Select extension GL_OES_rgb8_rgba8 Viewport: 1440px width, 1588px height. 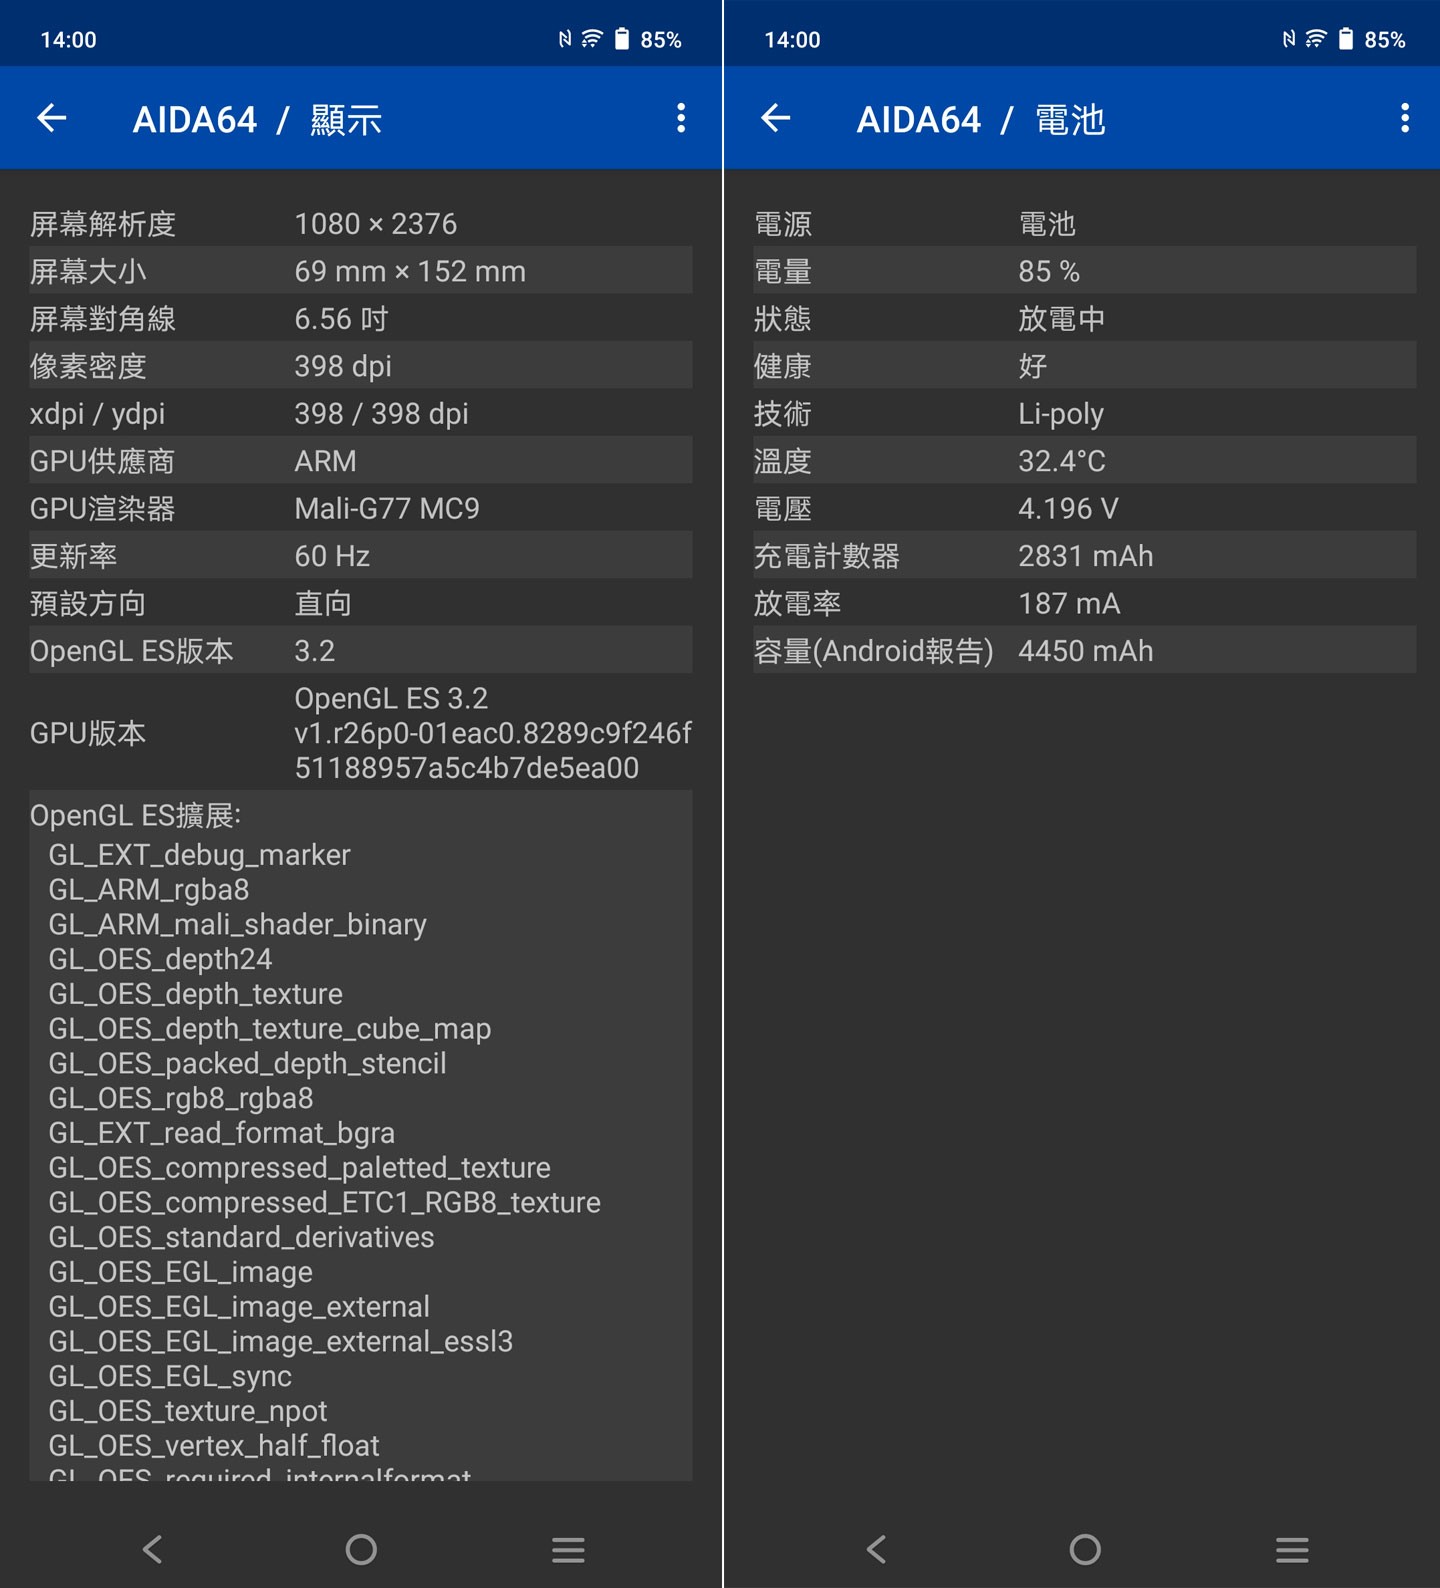point(181,1098)
